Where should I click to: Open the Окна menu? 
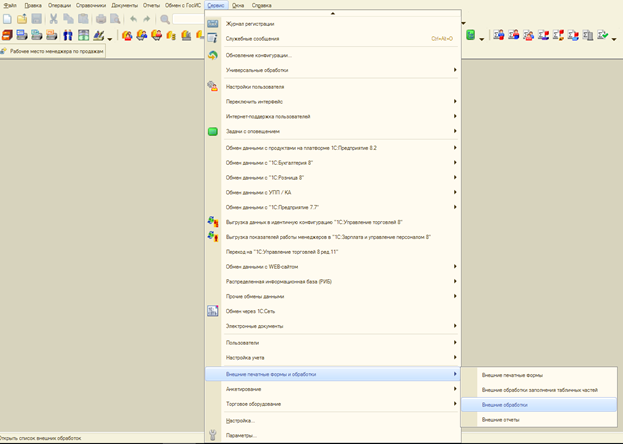(238, 5)
